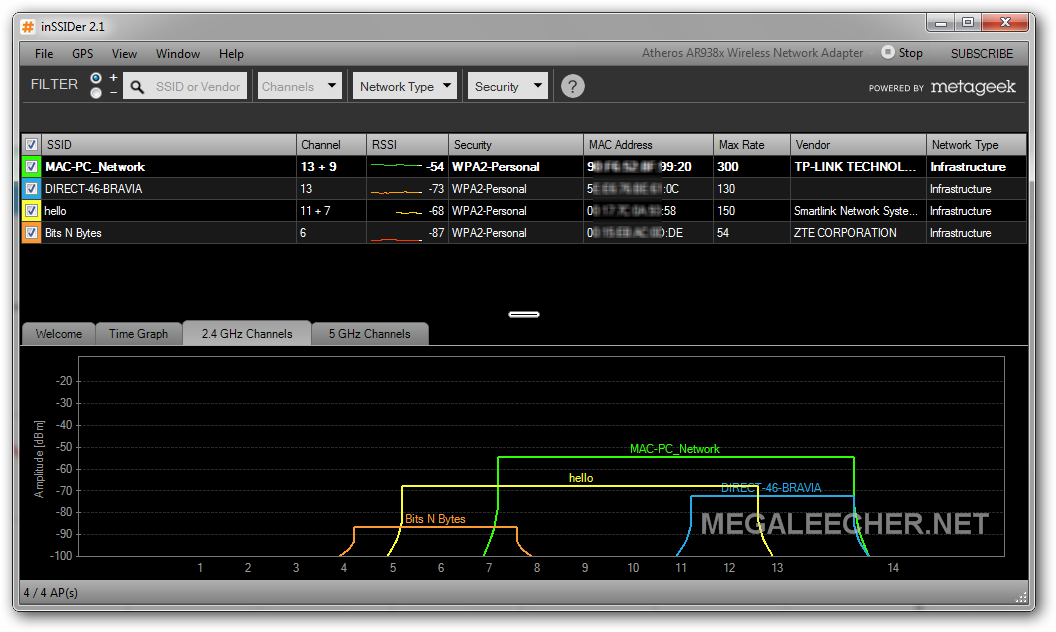Select the 2.4 GHz Channels tab
Image resolution: width=1056 pixels, height=632 pixels.
(247, 334)
